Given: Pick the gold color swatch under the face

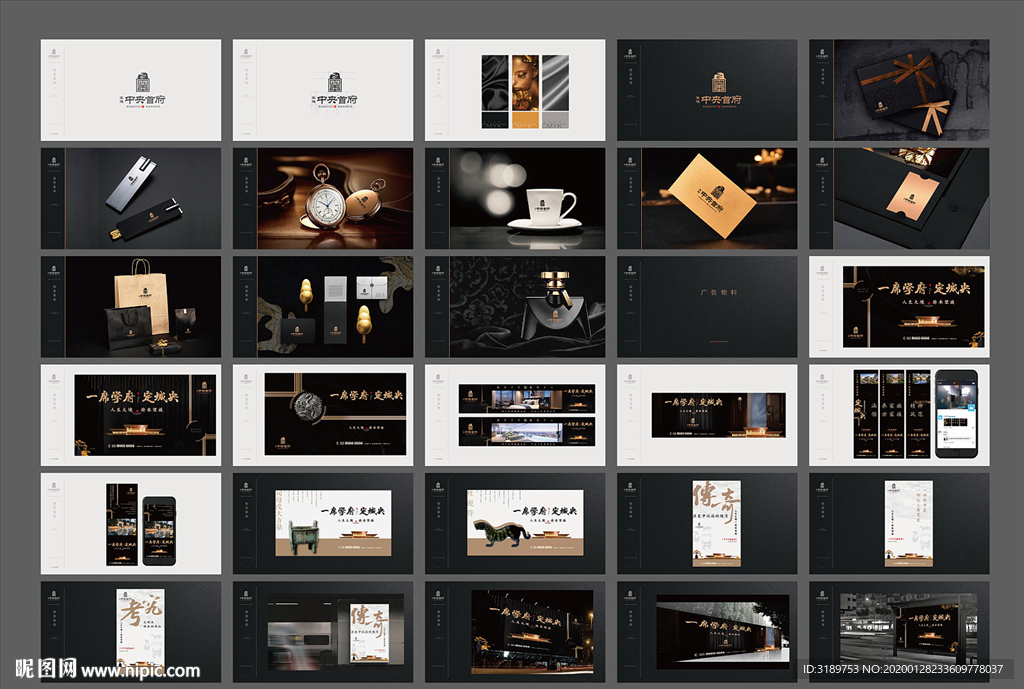Looking at the screenshot, I should (x=525, y=120).
